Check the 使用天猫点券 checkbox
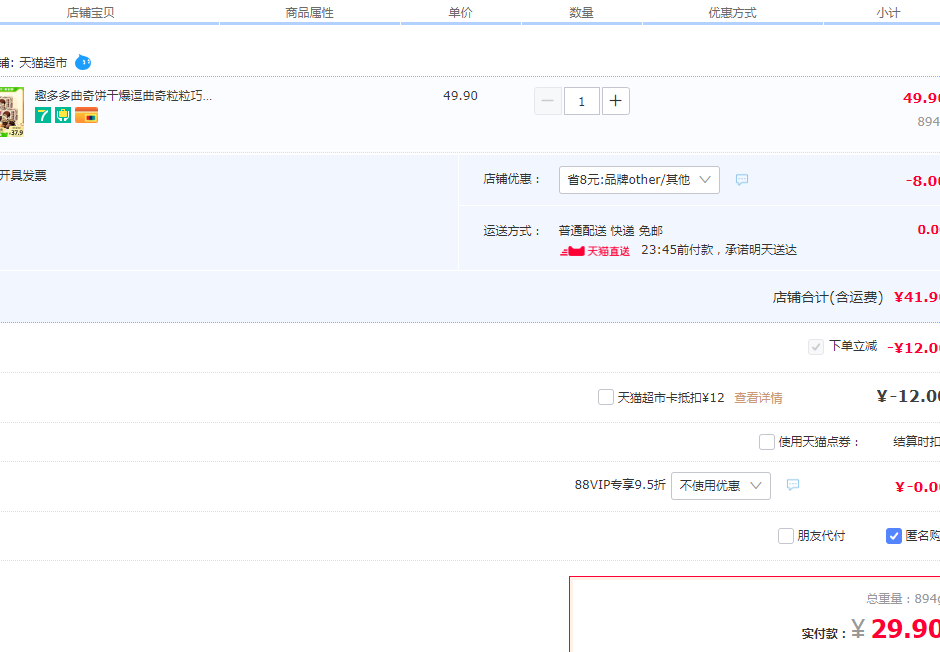This screenshot has height=652, width=940. click(x=767, y=442)
